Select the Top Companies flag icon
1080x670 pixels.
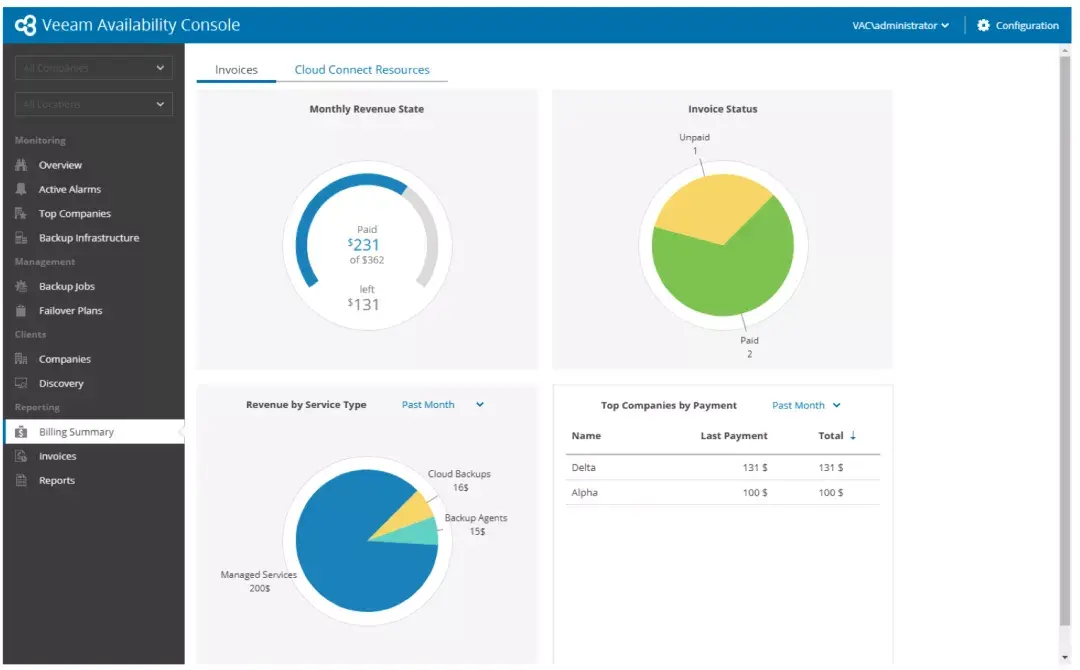click(21, 213)
